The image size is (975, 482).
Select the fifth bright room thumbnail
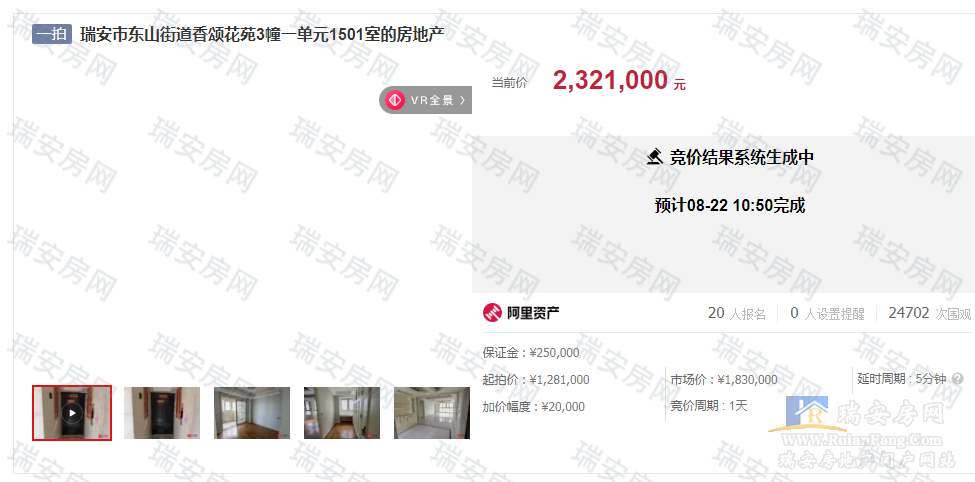click(432, 413)
